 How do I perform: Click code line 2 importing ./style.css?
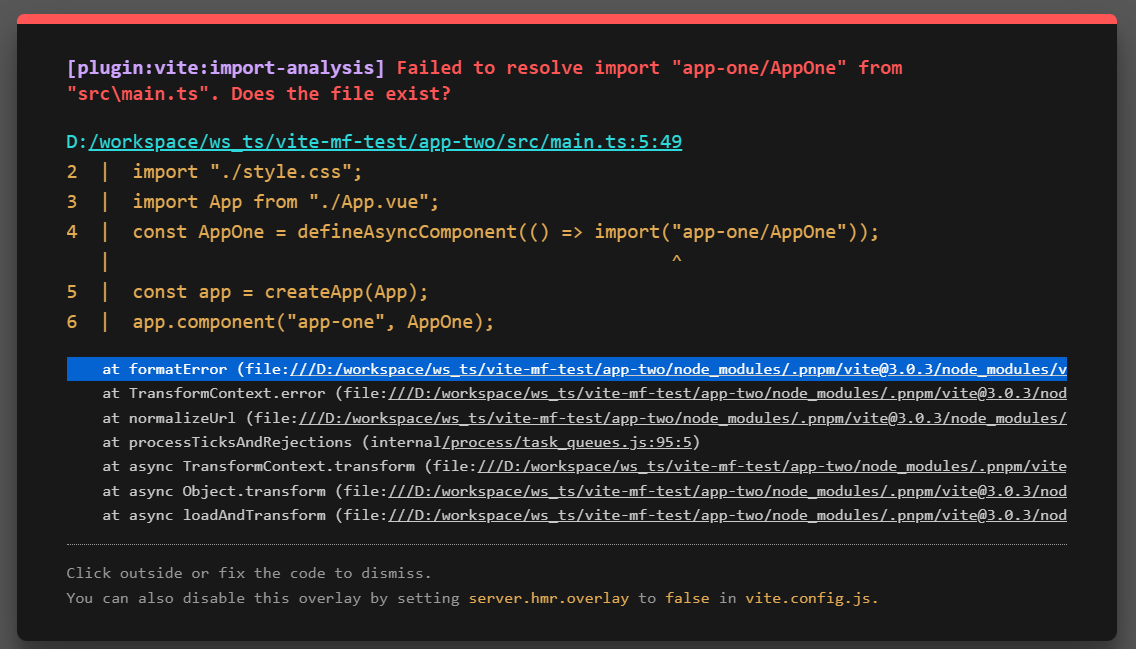point(214,172)
